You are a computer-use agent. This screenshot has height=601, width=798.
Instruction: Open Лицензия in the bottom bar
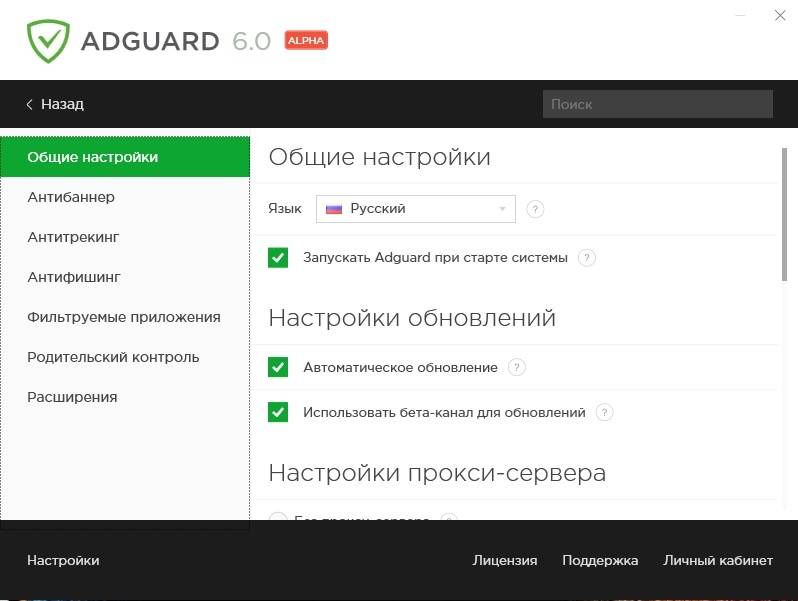(505, 560)
